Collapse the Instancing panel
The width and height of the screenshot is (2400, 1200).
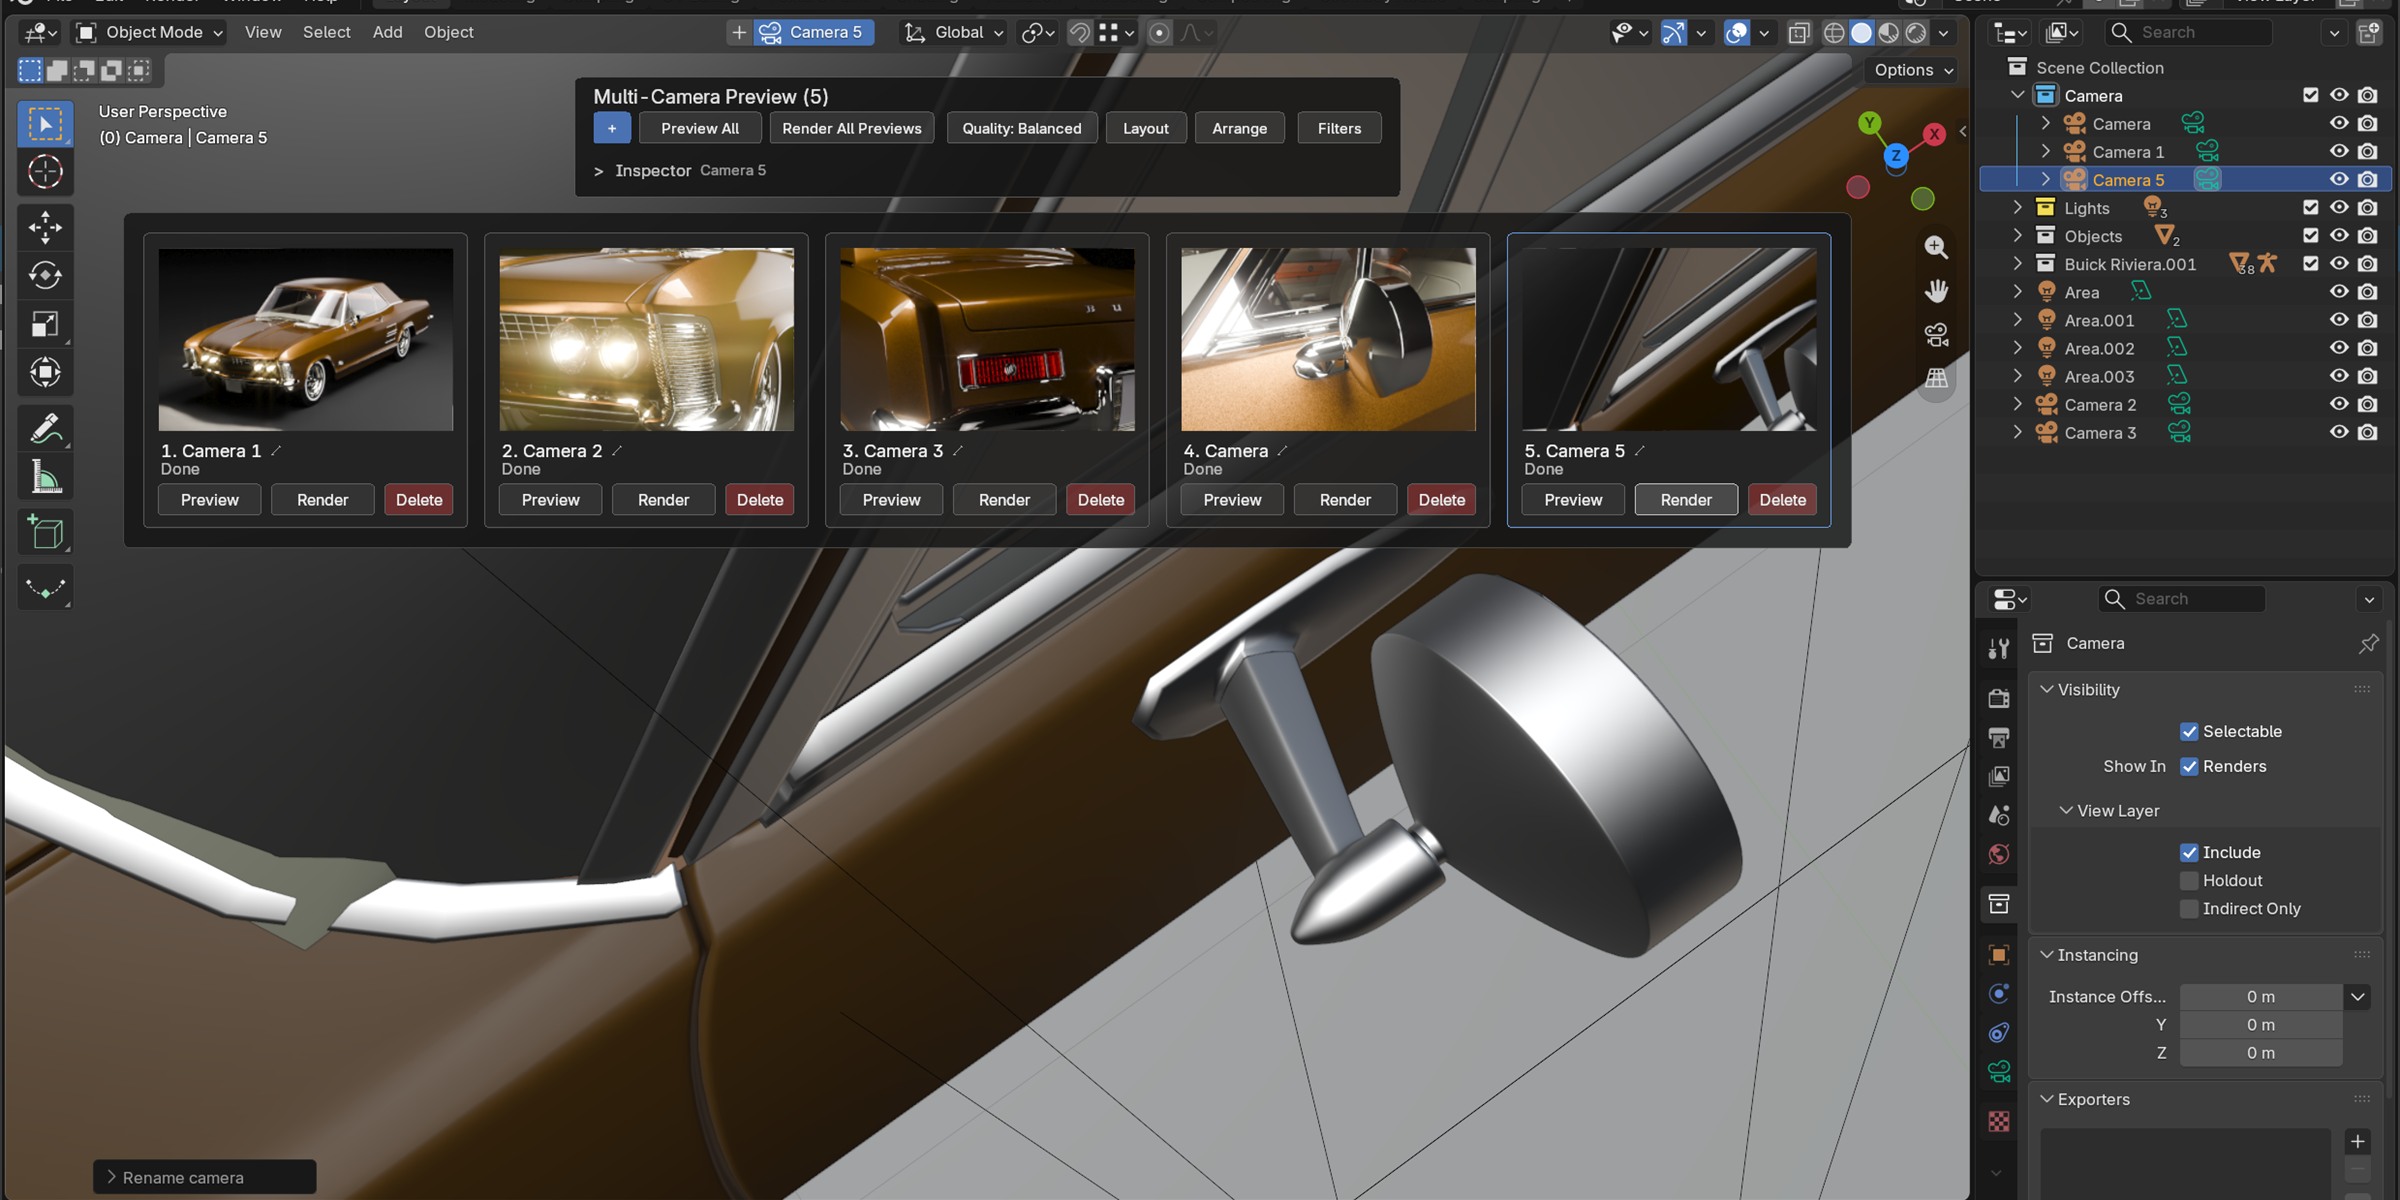coord(2046,955)
